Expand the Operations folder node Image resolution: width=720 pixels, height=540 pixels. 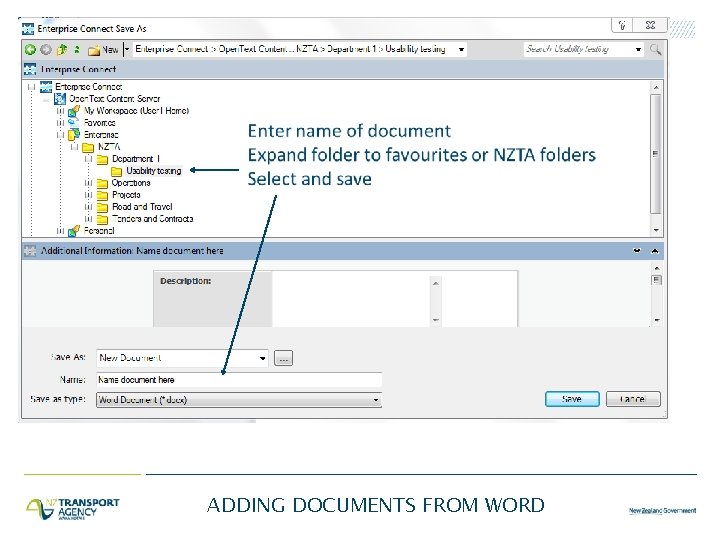[x=88, y=183]
